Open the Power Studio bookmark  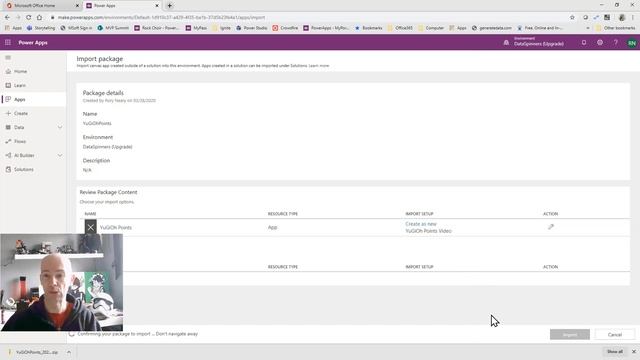pos(251,28)
